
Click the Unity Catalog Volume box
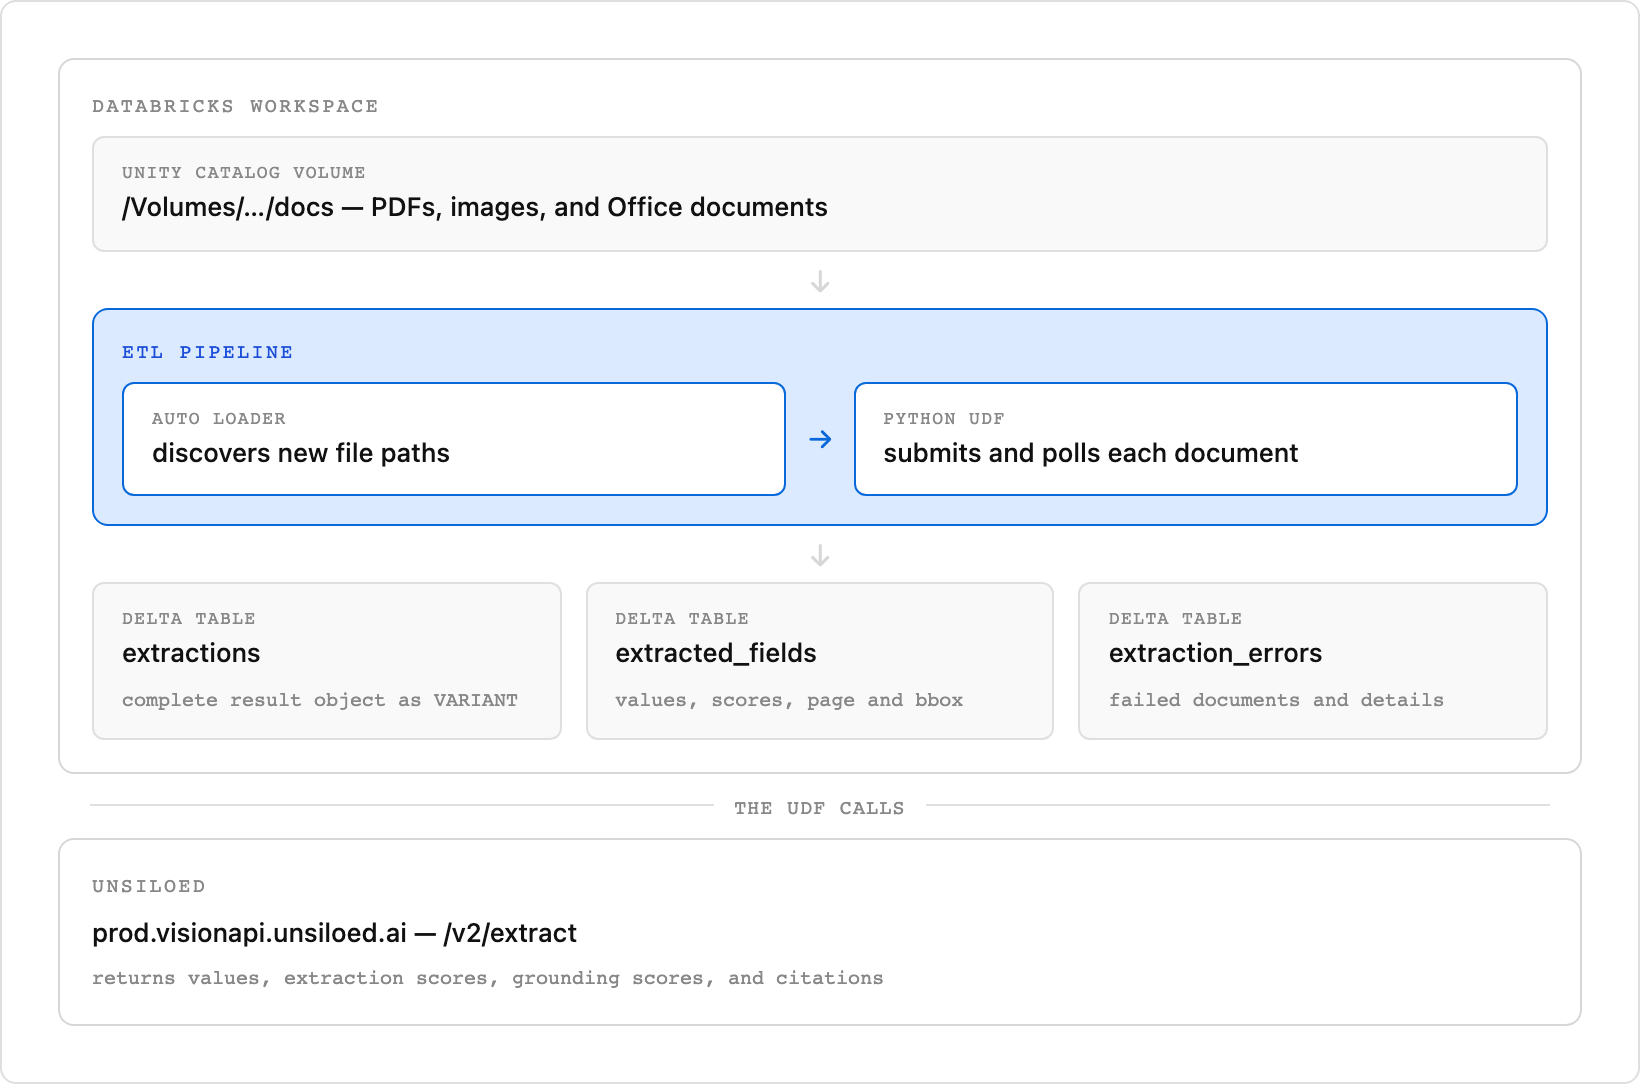pyautogui.click(x=820, y=194)
